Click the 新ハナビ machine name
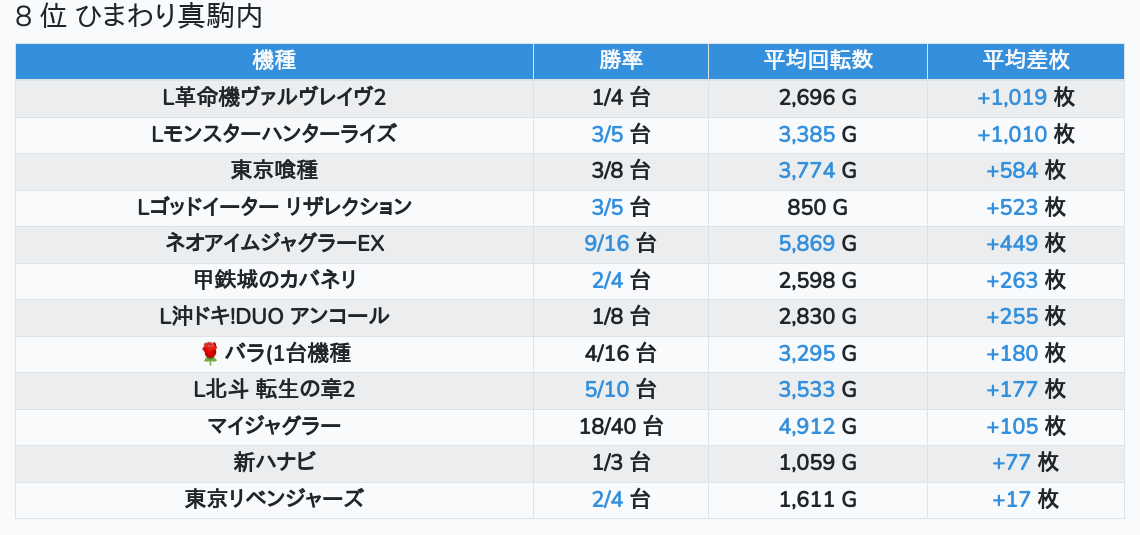1140x535 pixels. click(x=274, y=463)
